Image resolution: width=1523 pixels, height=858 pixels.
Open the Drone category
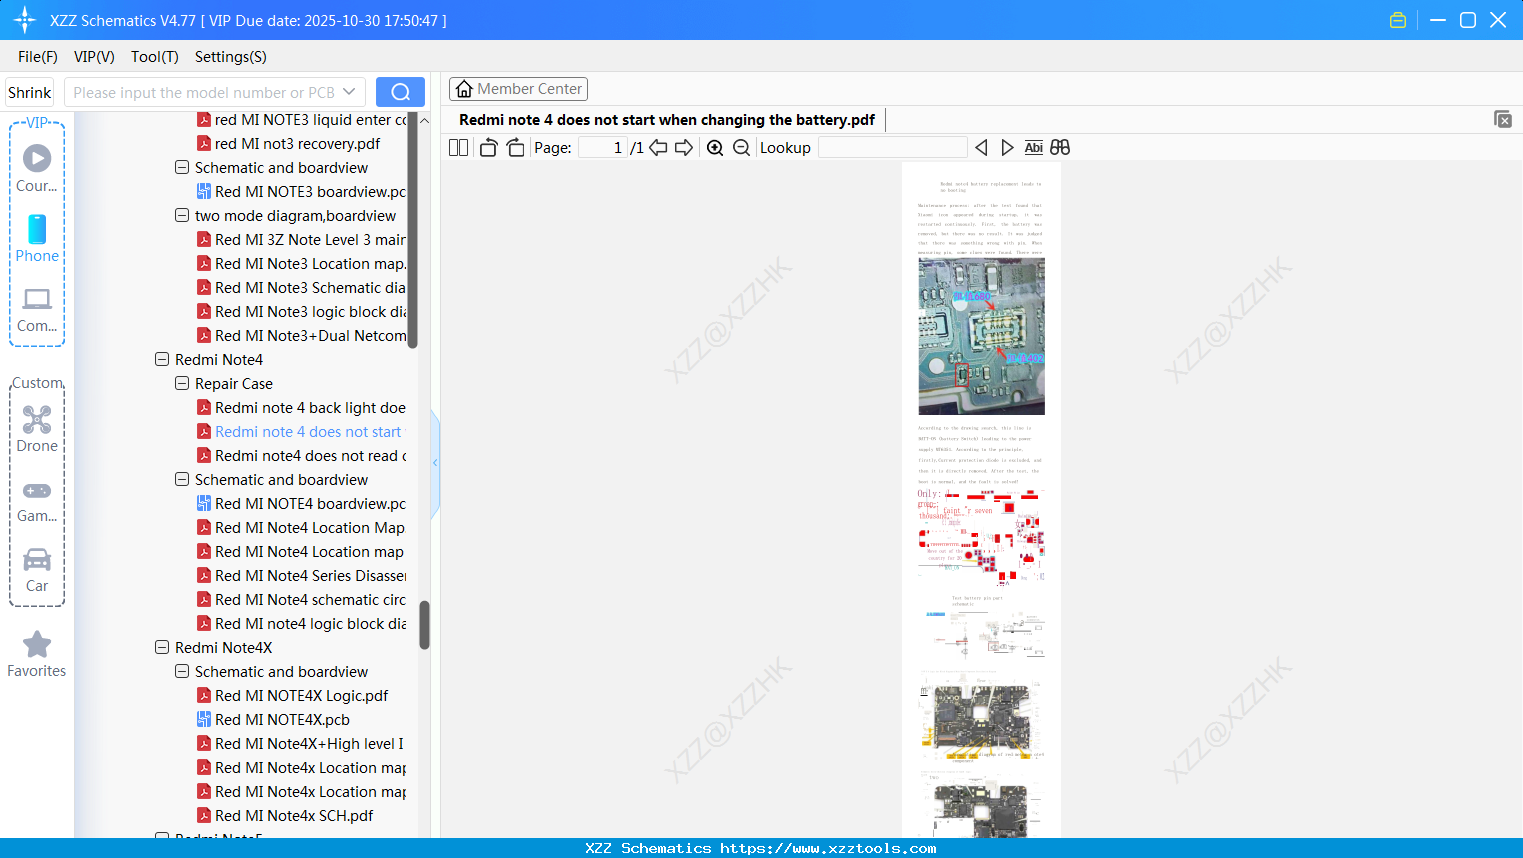[37, 429]
